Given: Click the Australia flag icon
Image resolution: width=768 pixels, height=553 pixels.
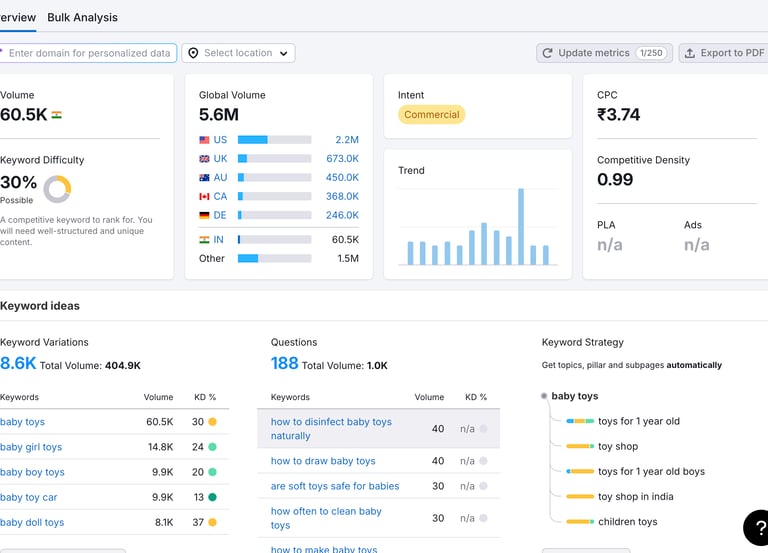Looking at the screenshot, I should click(204, 178).
